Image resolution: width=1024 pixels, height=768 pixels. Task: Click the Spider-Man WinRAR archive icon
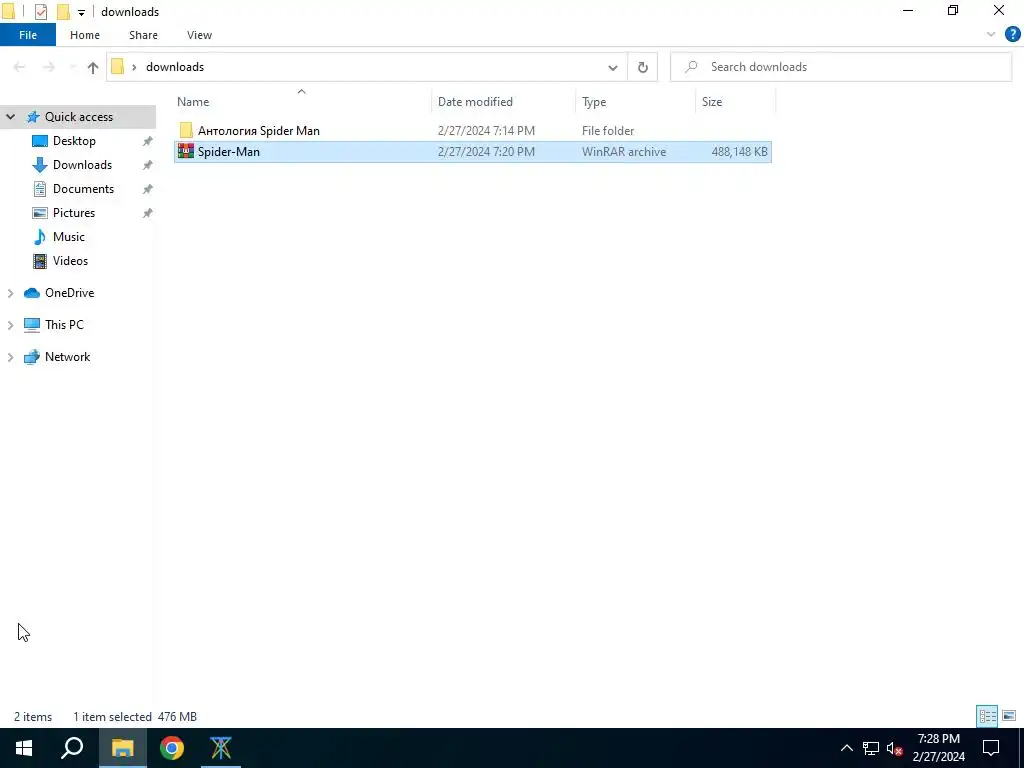tap(186, 151)
